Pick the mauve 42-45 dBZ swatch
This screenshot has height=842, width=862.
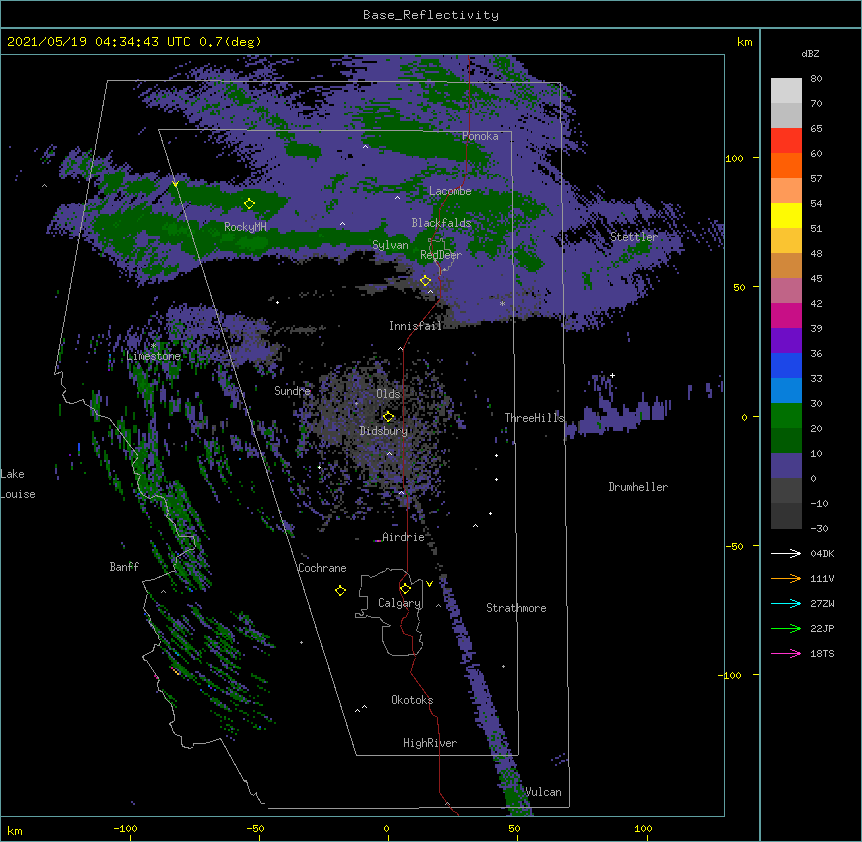(786, 291)
